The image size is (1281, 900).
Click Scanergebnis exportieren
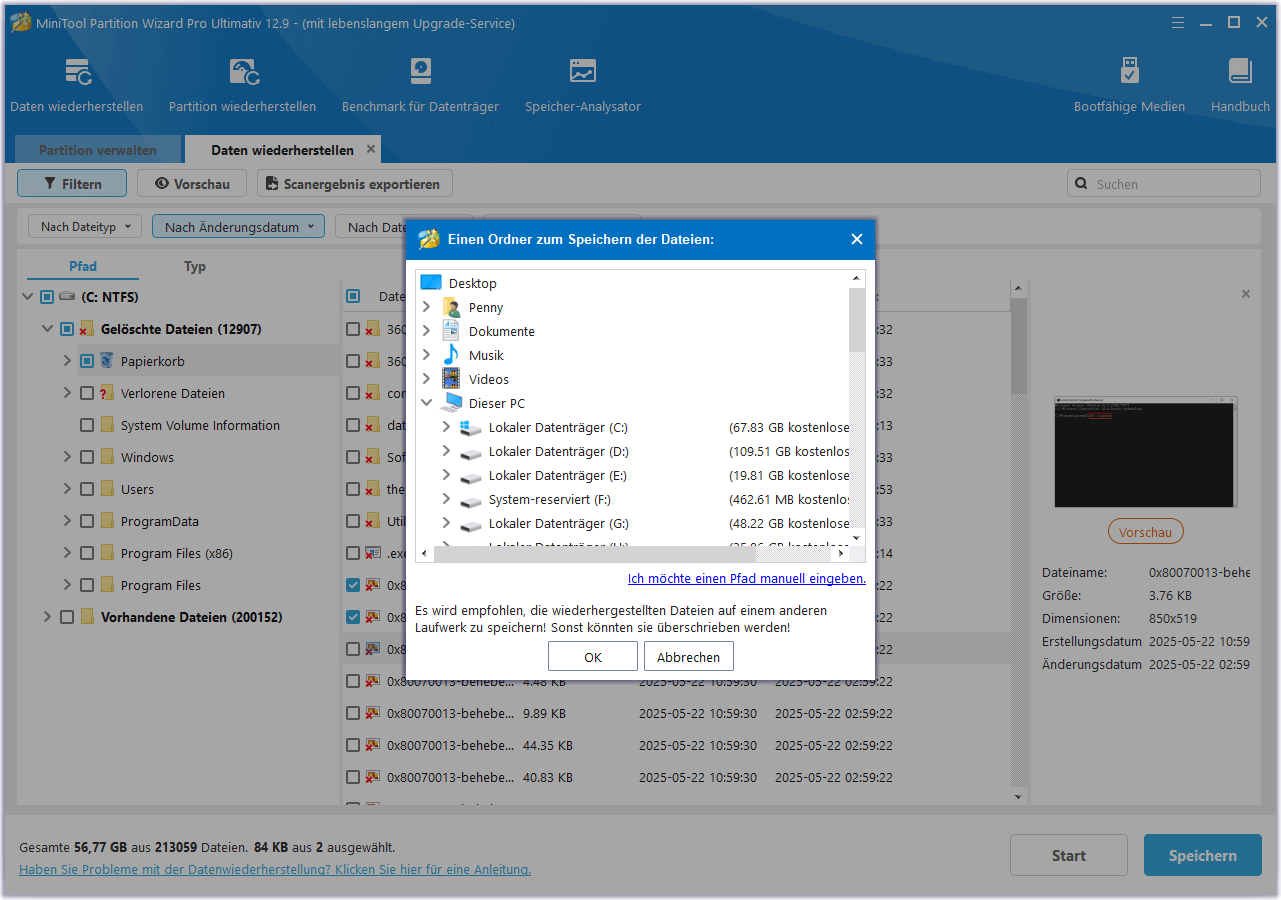click(x=355, y=184)
